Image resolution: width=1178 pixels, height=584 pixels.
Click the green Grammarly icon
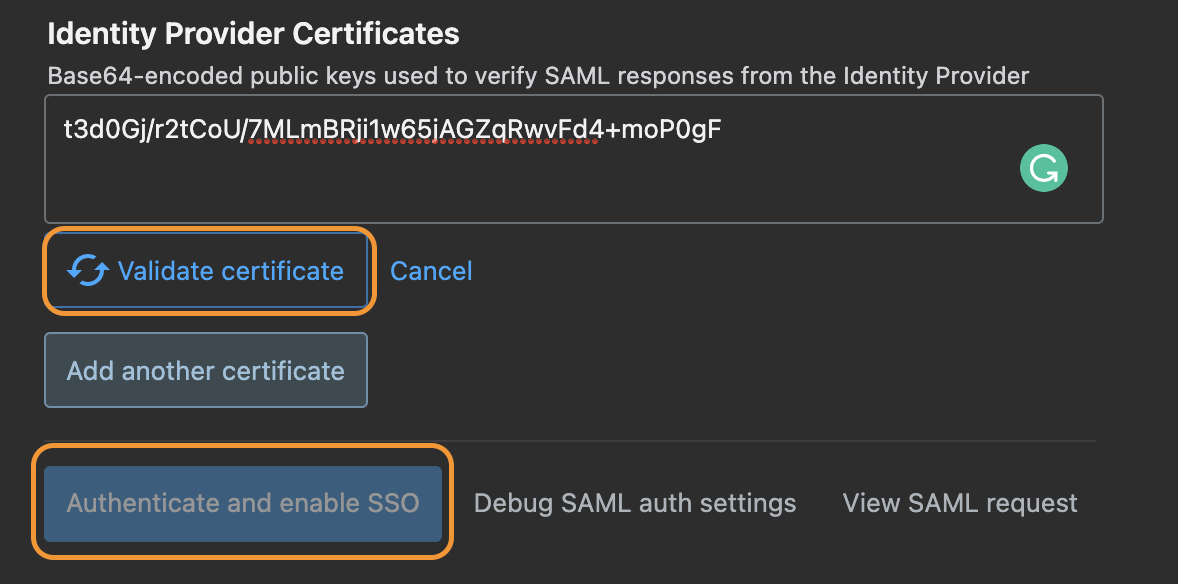1043,169
